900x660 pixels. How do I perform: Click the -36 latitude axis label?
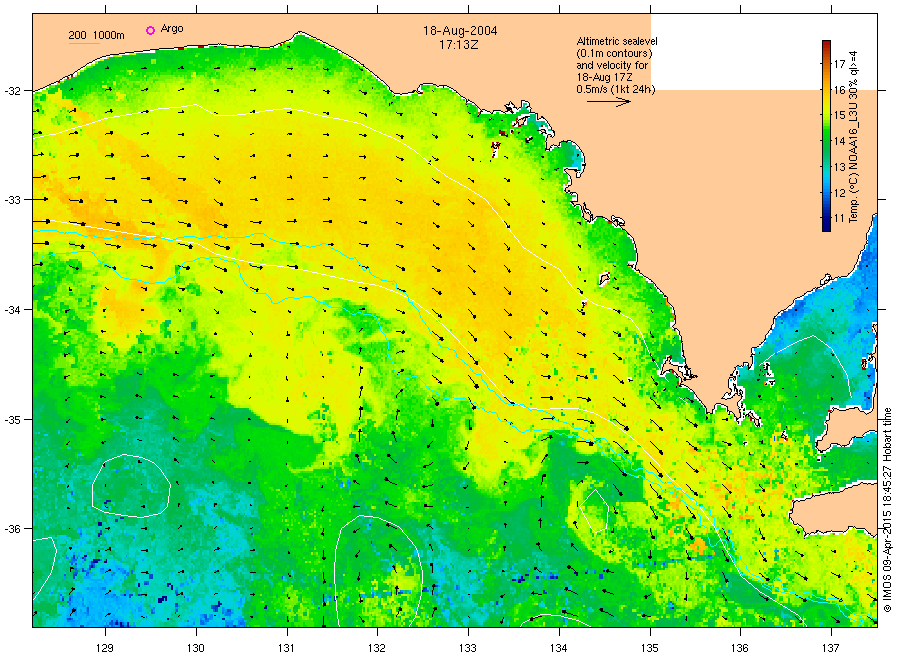coord(13,529)
